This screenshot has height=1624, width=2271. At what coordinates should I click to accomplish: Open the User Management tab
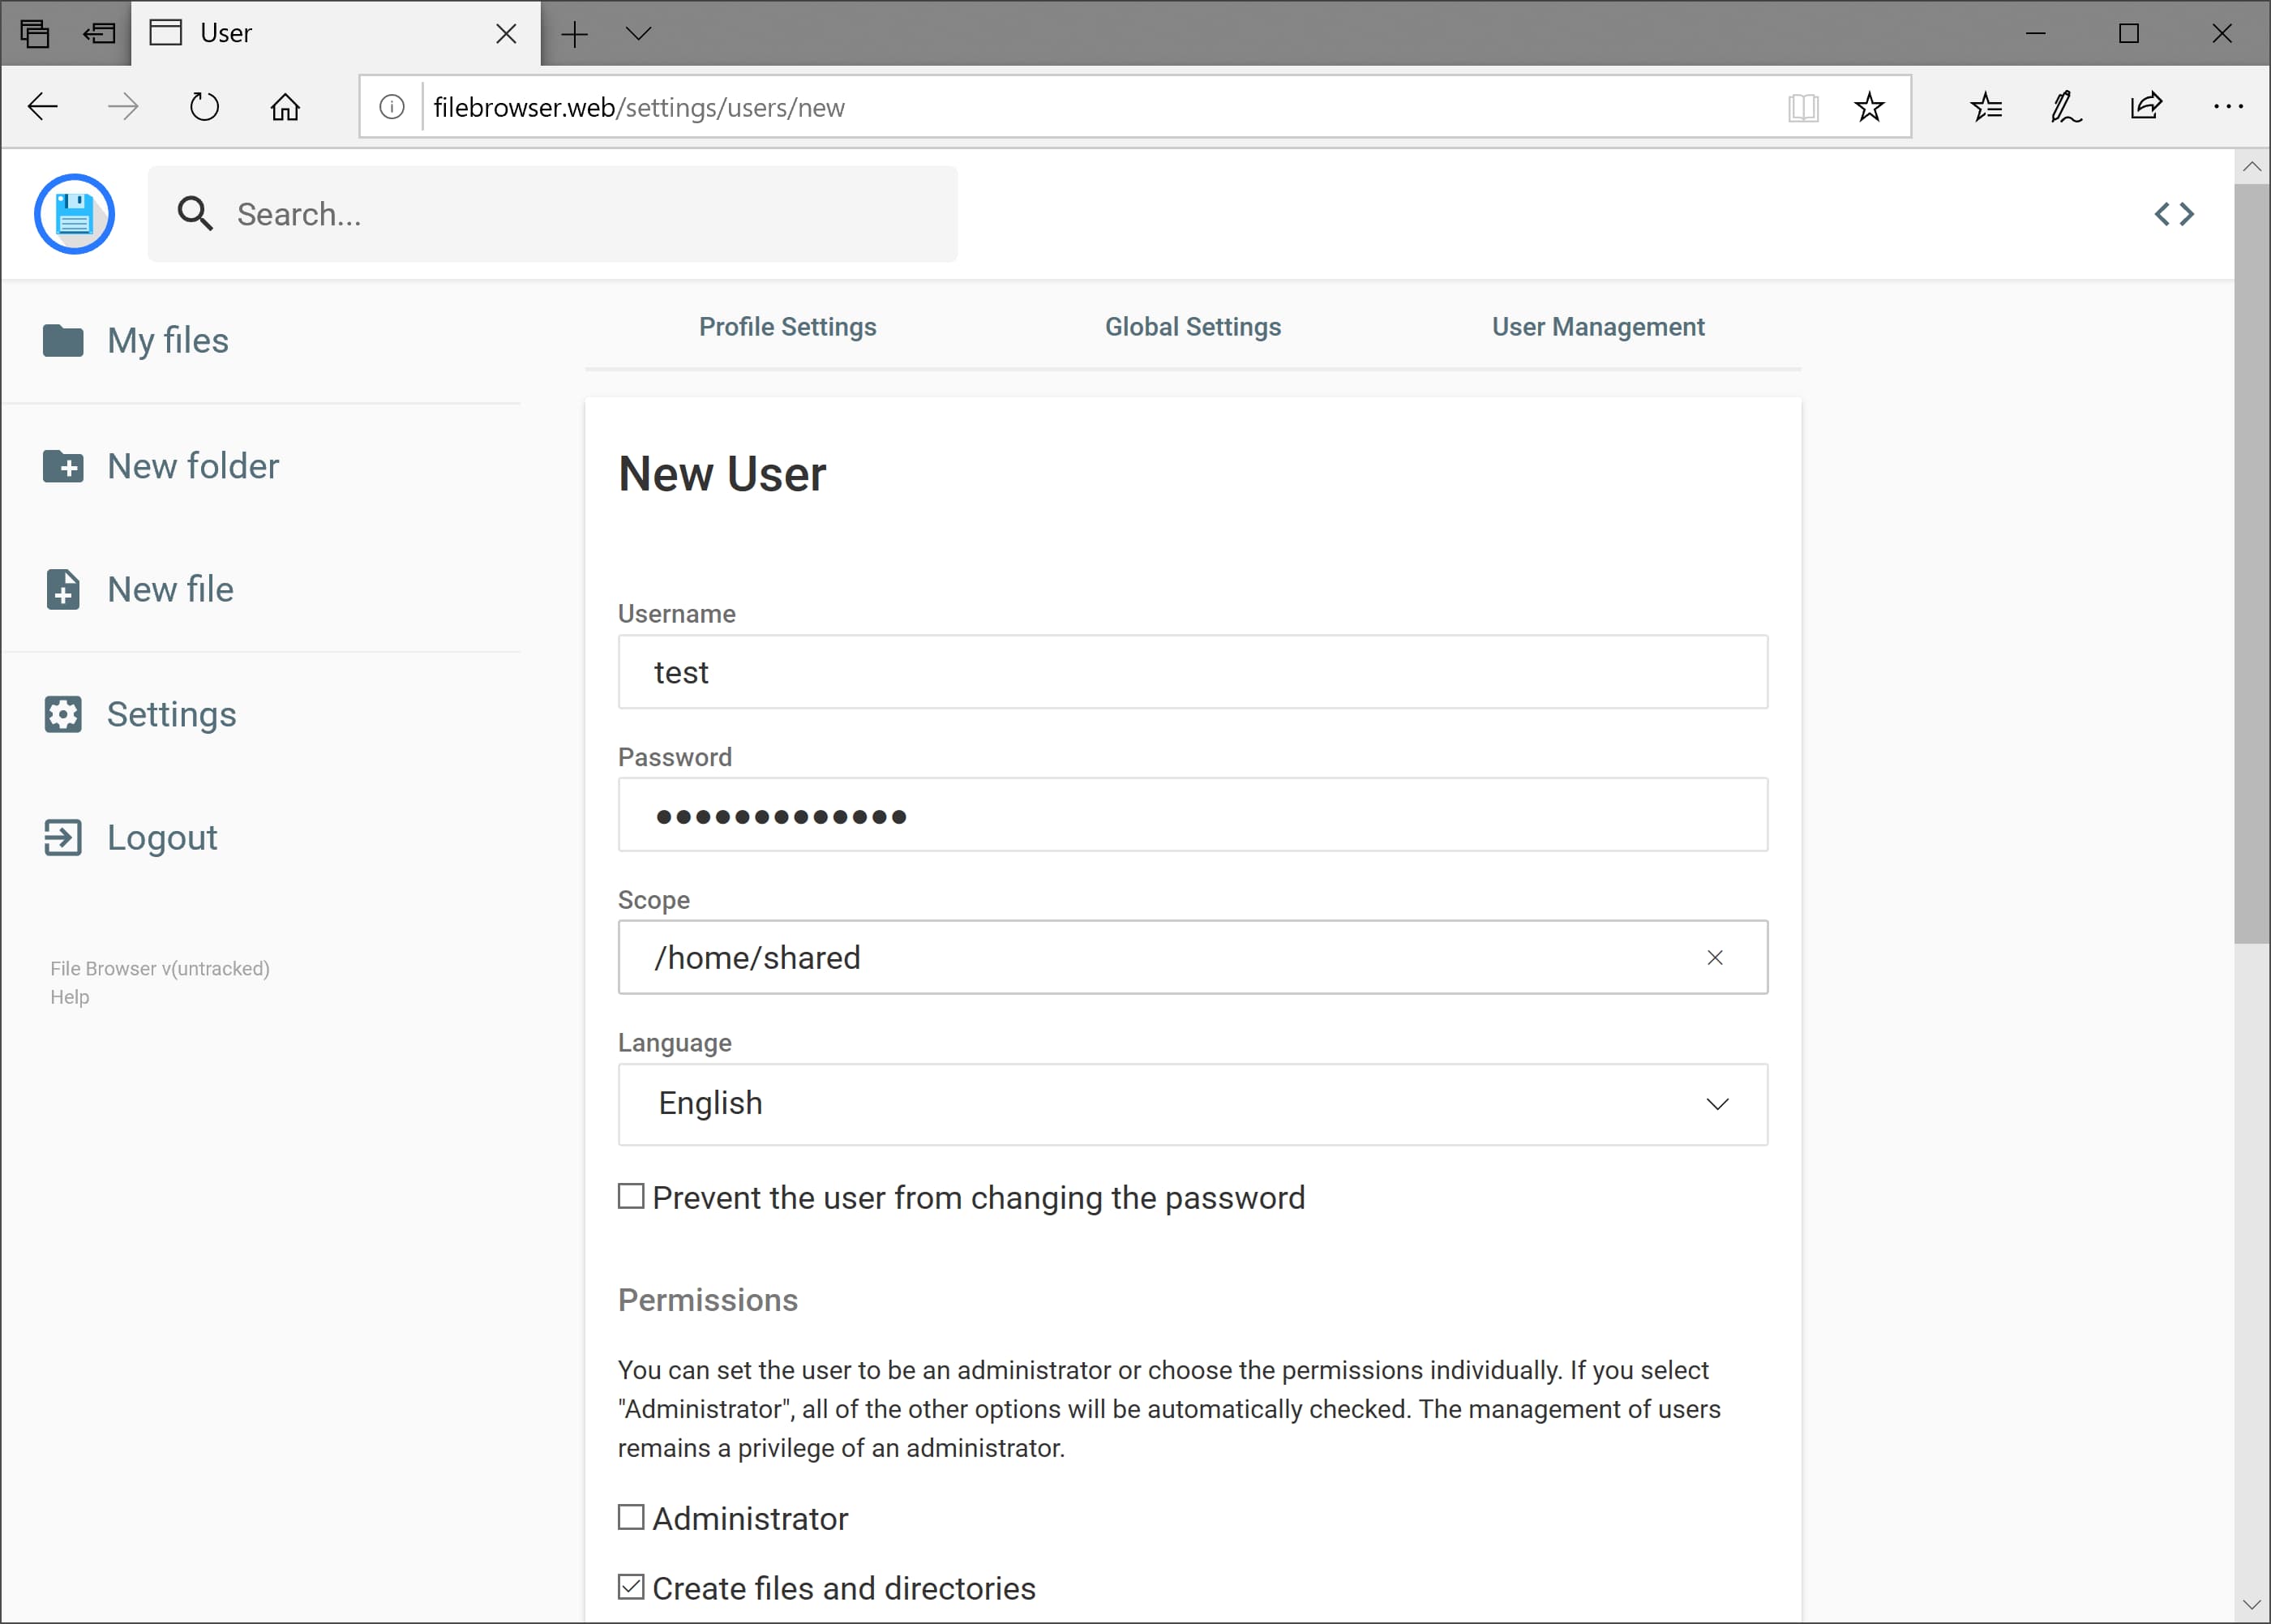tap(1598, 327)
